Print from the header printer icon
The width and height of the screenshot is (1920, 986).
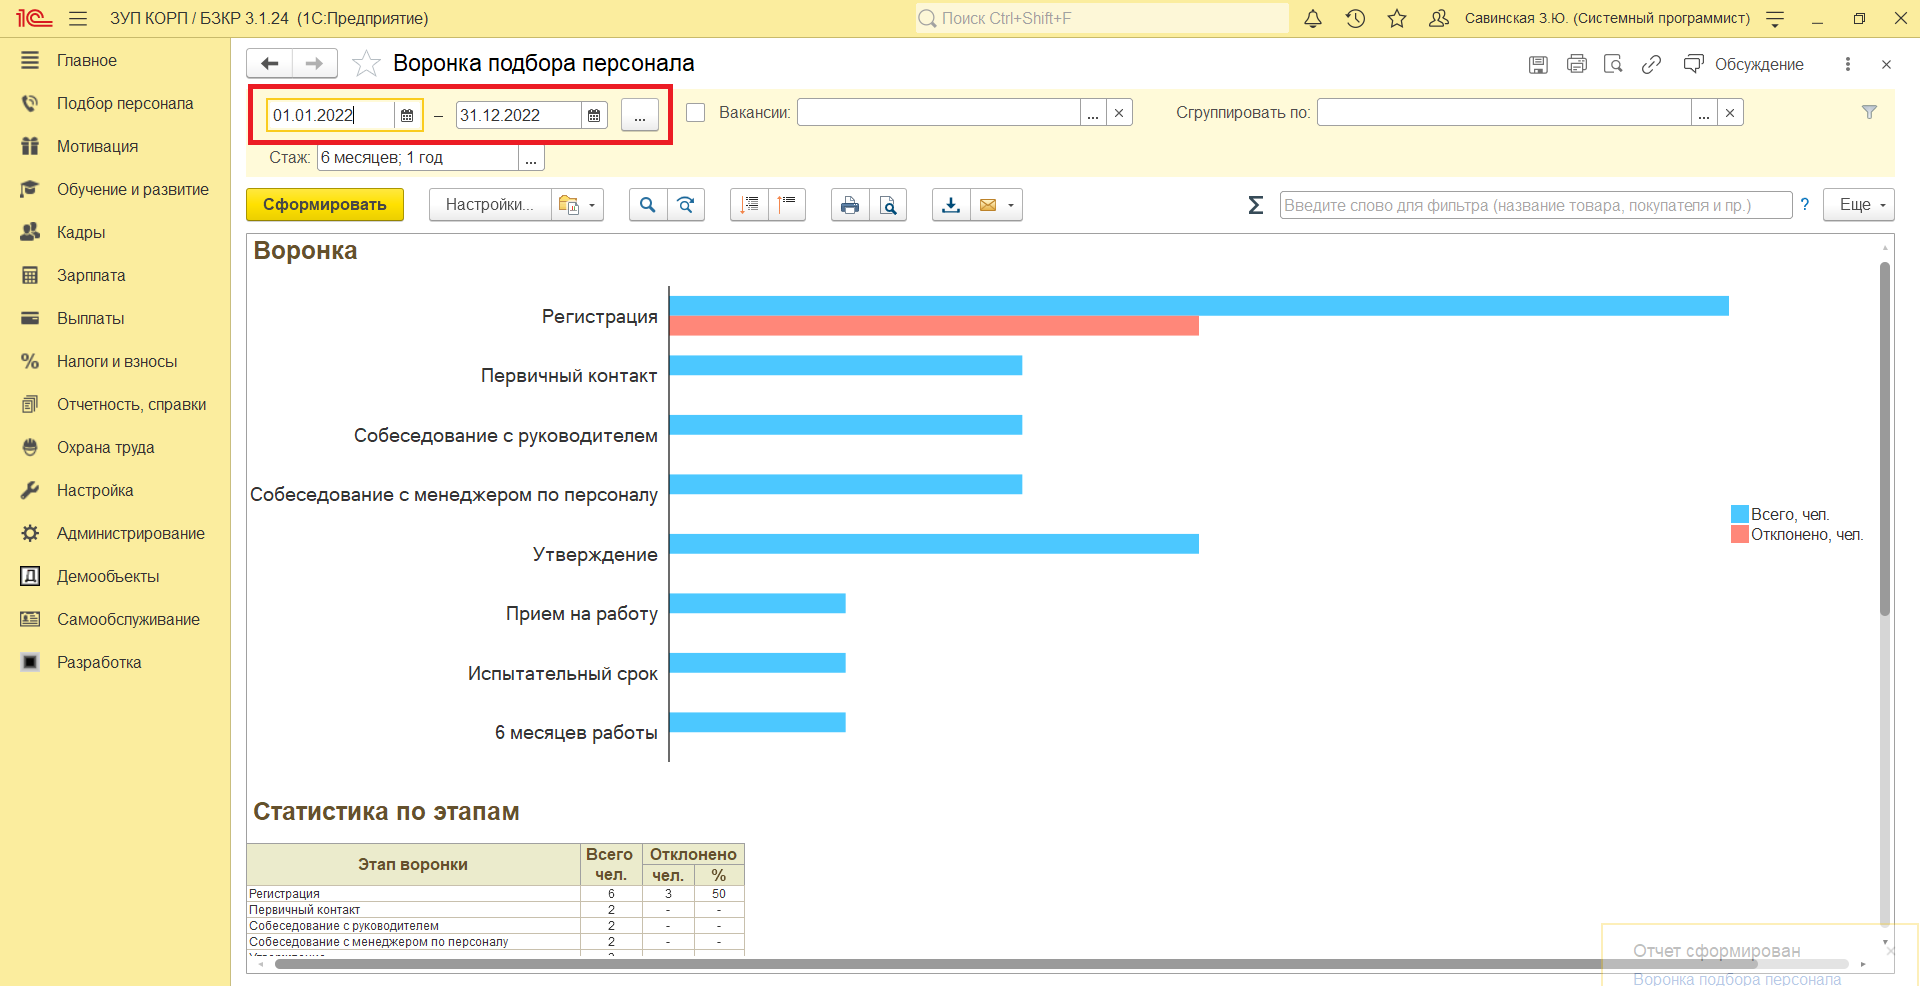[1576, 65]
